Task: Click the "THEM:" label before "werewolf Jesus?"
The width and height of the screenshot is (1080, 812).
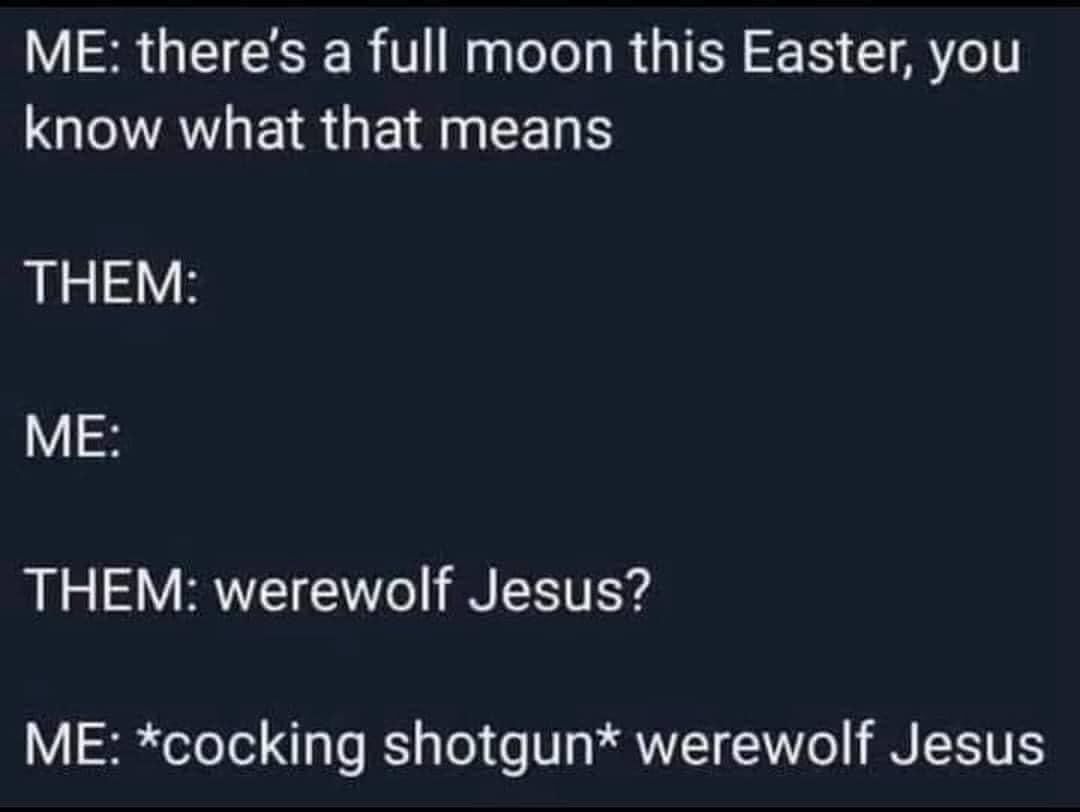Action: tap(111, 592)
